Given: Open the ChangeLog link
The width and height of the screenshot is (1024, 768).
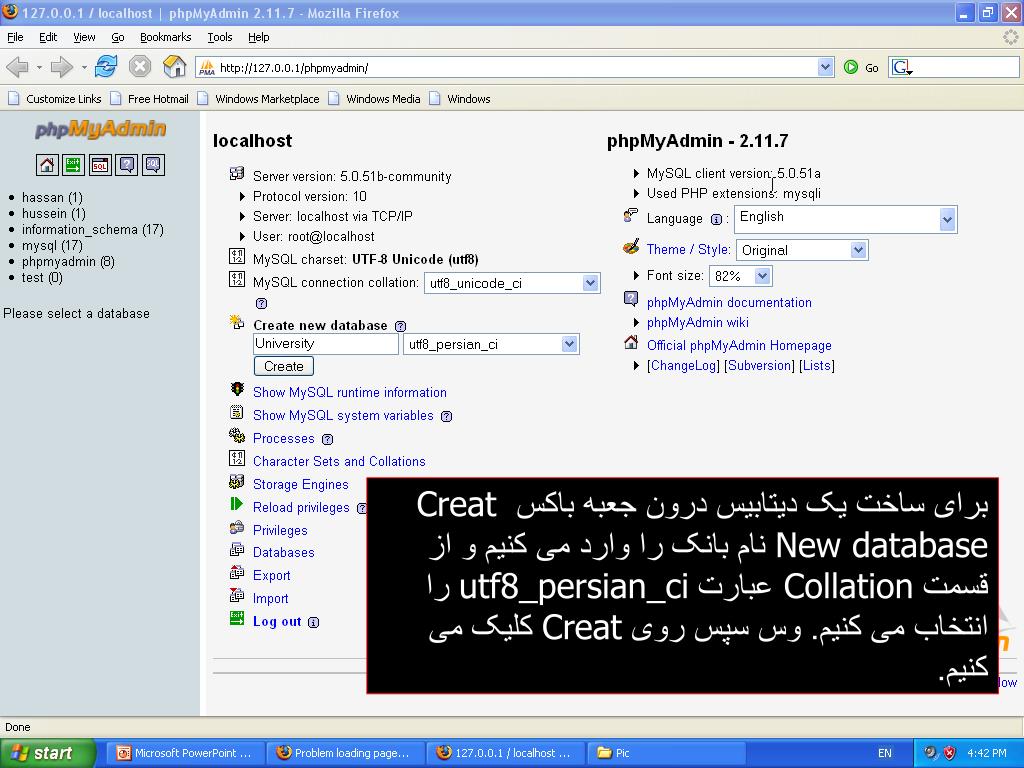Looking at the screenshot, I should click(683, 366).
